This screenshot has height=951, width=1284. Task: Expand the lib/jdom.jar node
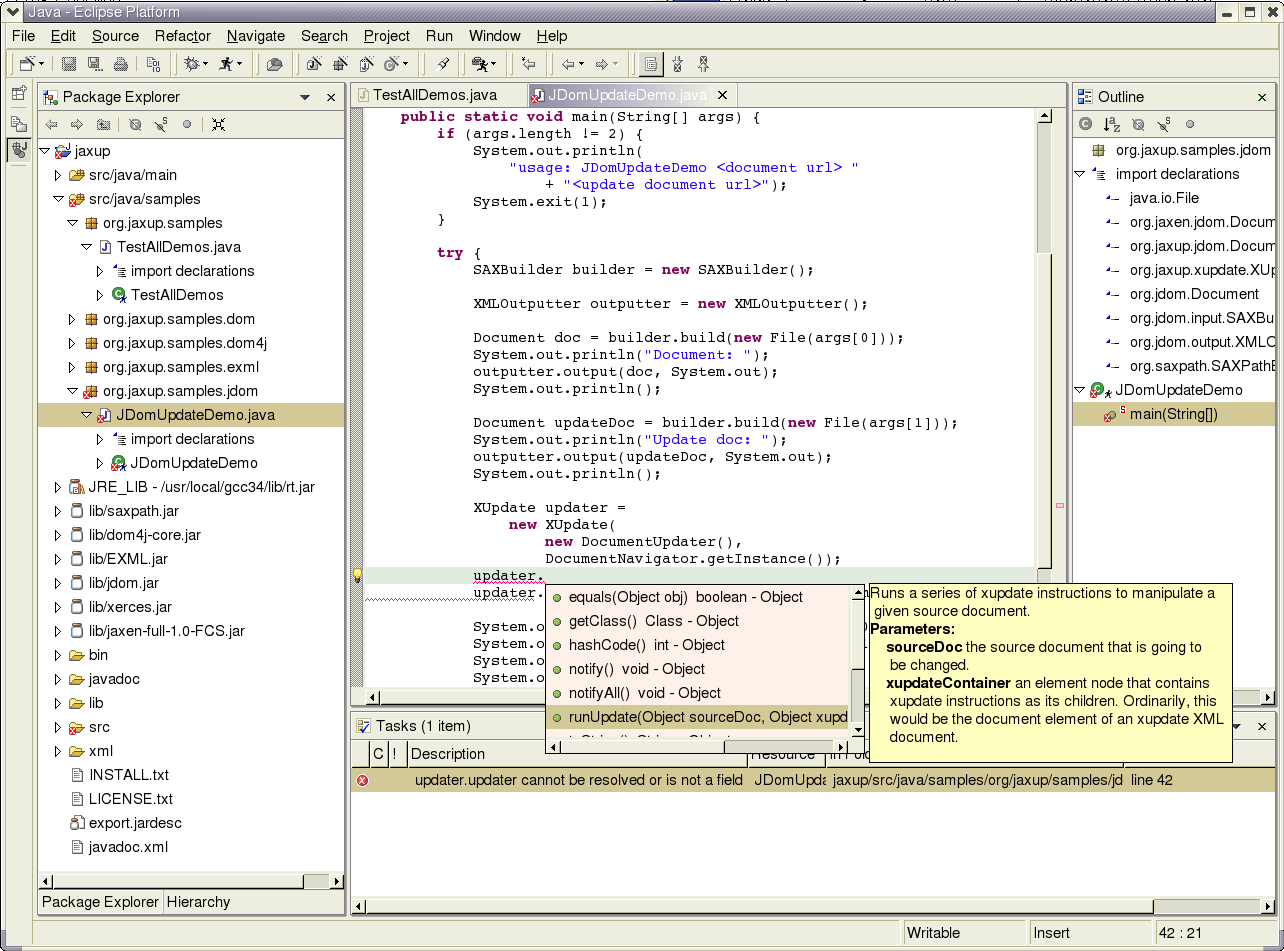58,583
